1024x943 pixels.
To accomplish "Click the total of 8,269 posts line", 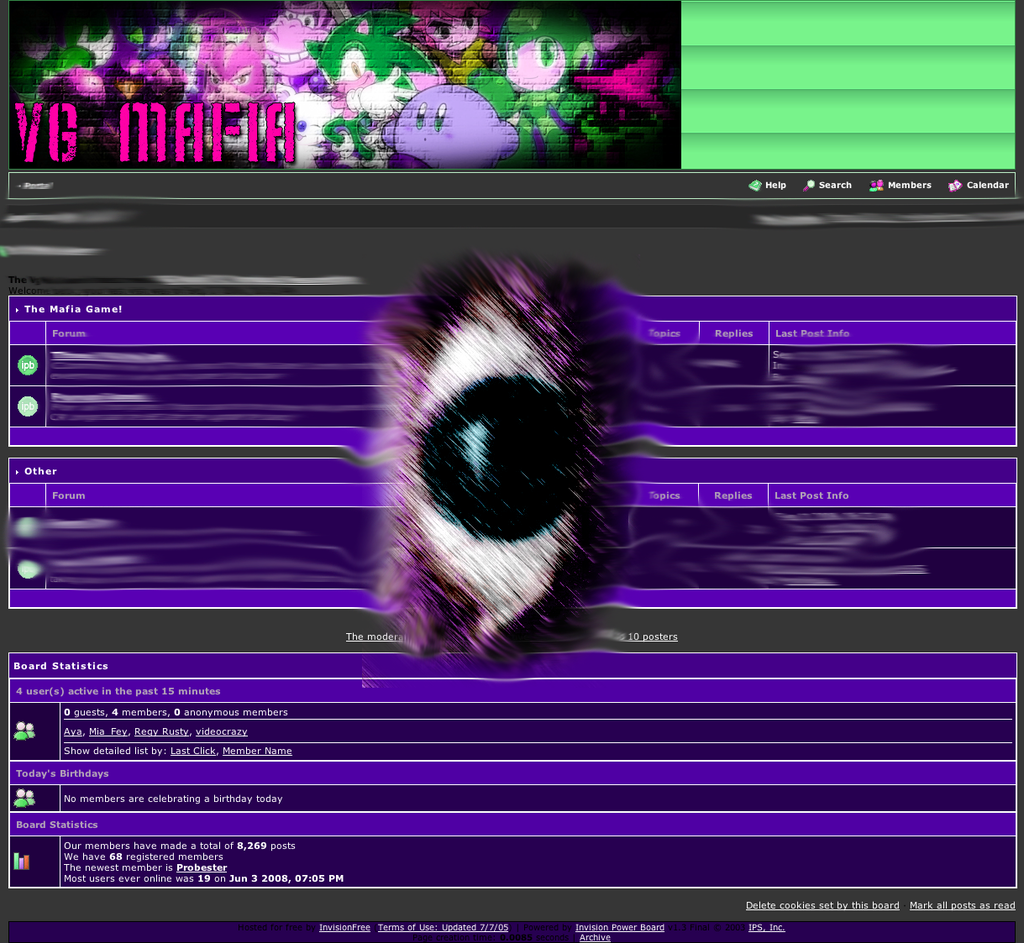I will tap(180, 846).
